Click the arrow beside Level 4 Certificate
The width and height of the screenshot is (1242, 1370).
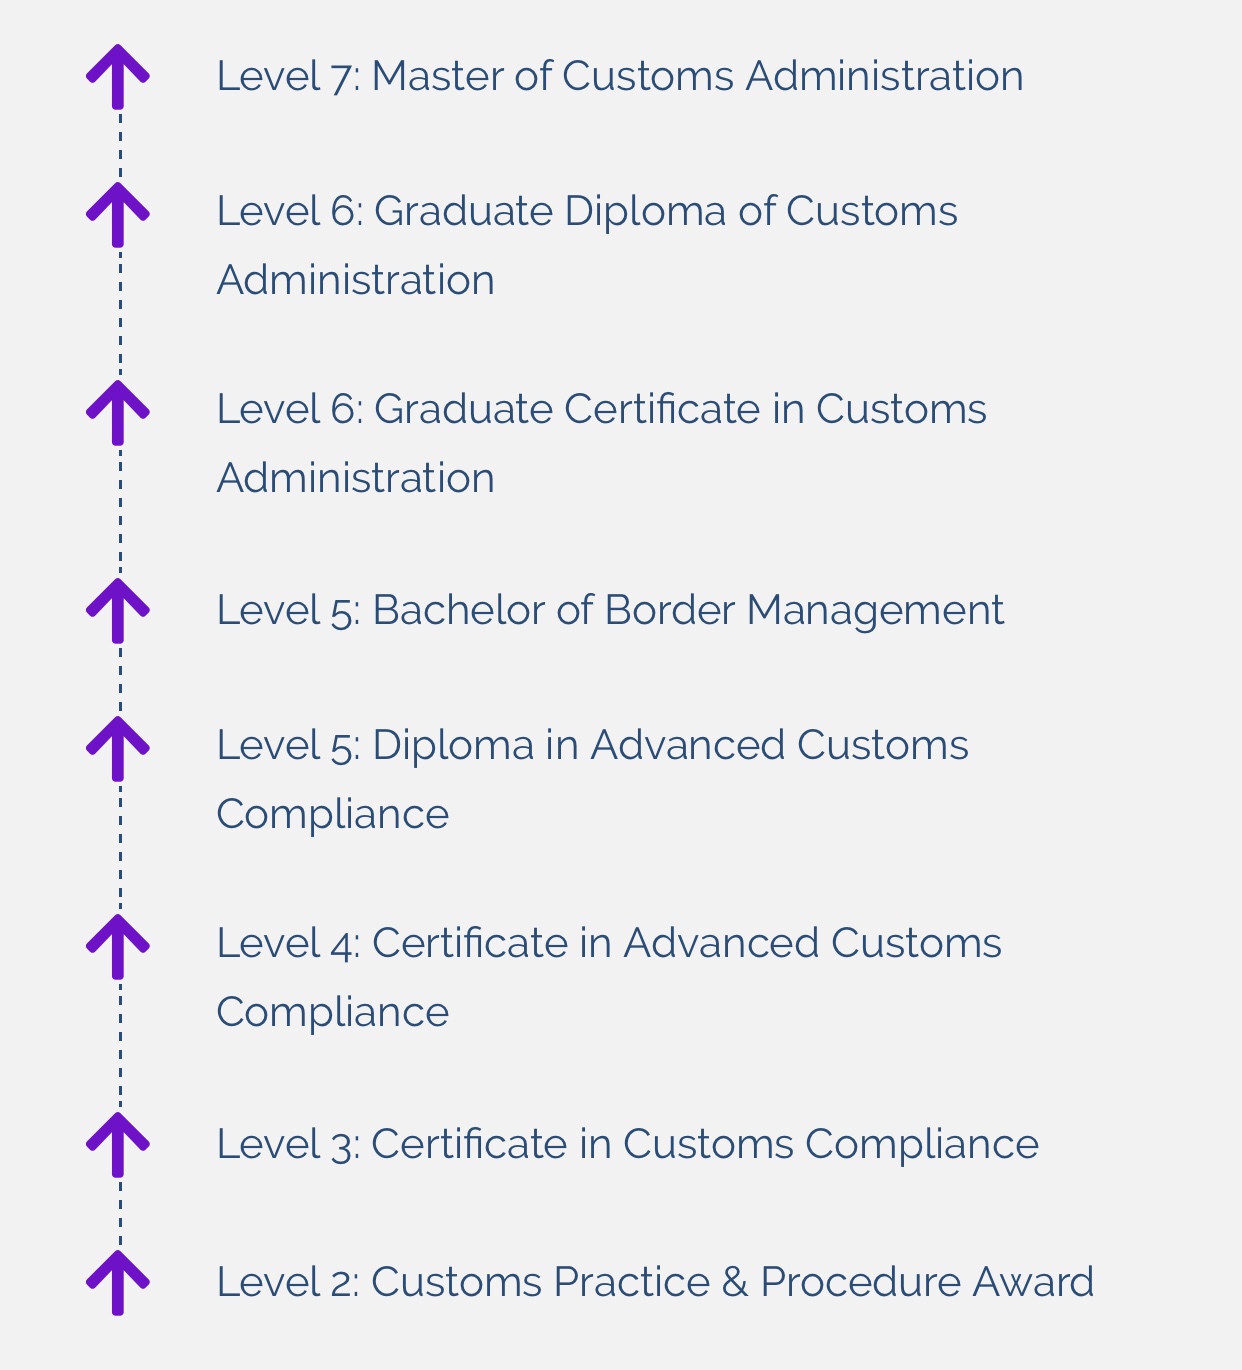(x=118, y=946)
